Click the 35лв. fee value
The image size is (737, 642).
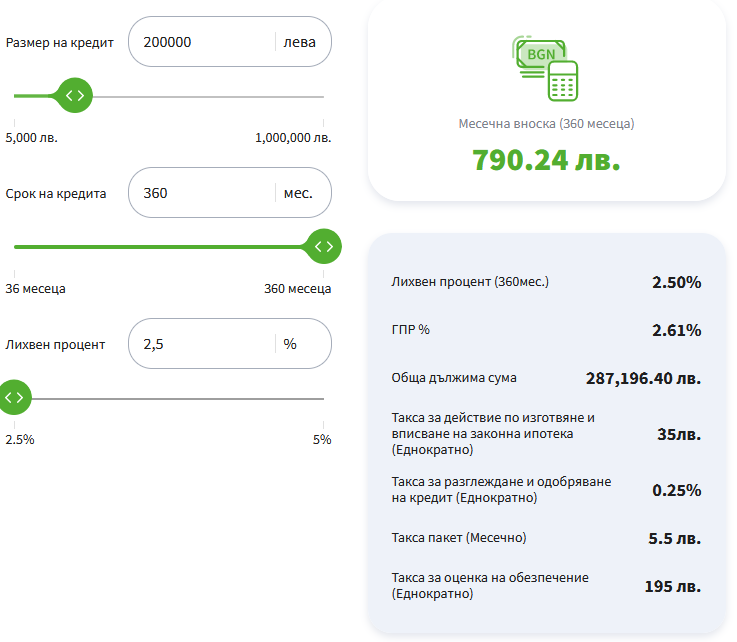pyautogui.click(x=679, y=434)
